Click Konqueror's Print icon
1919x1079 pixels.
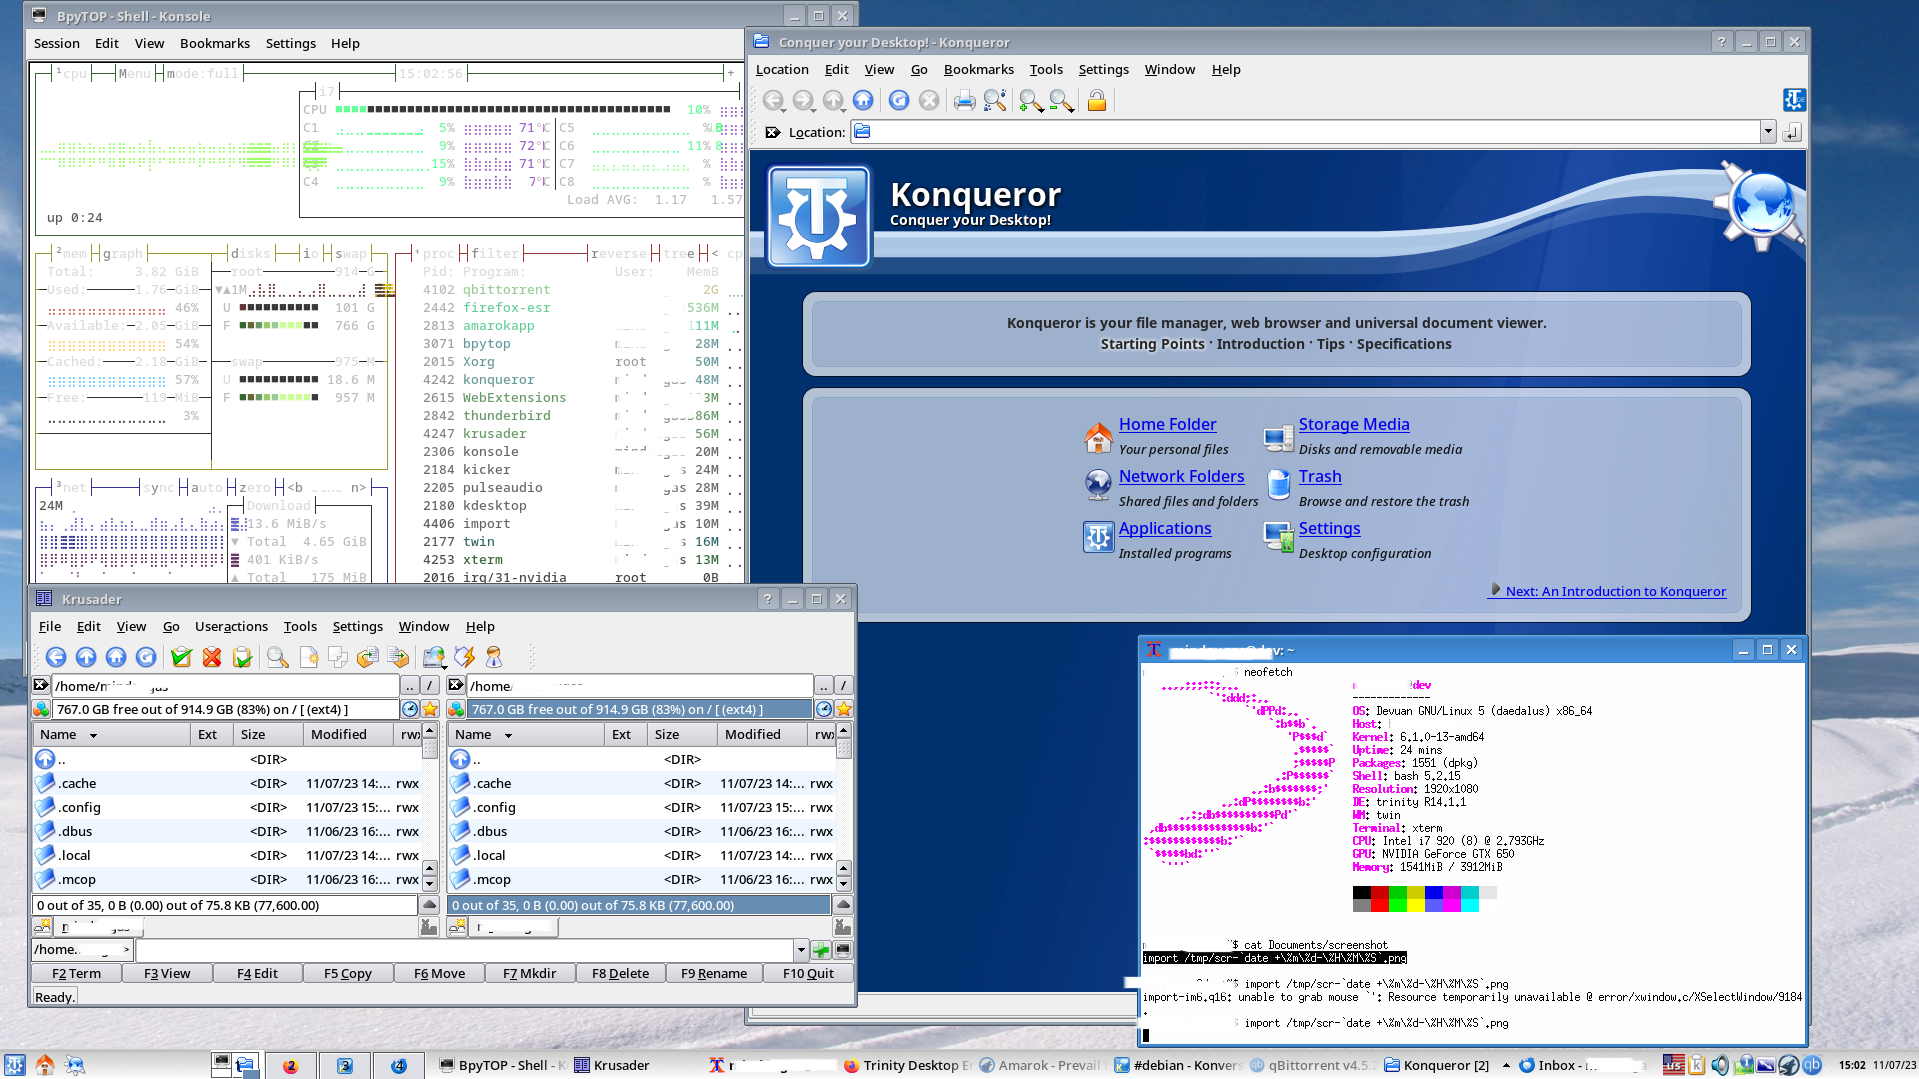pyautogui.click(x=964, y=100)
